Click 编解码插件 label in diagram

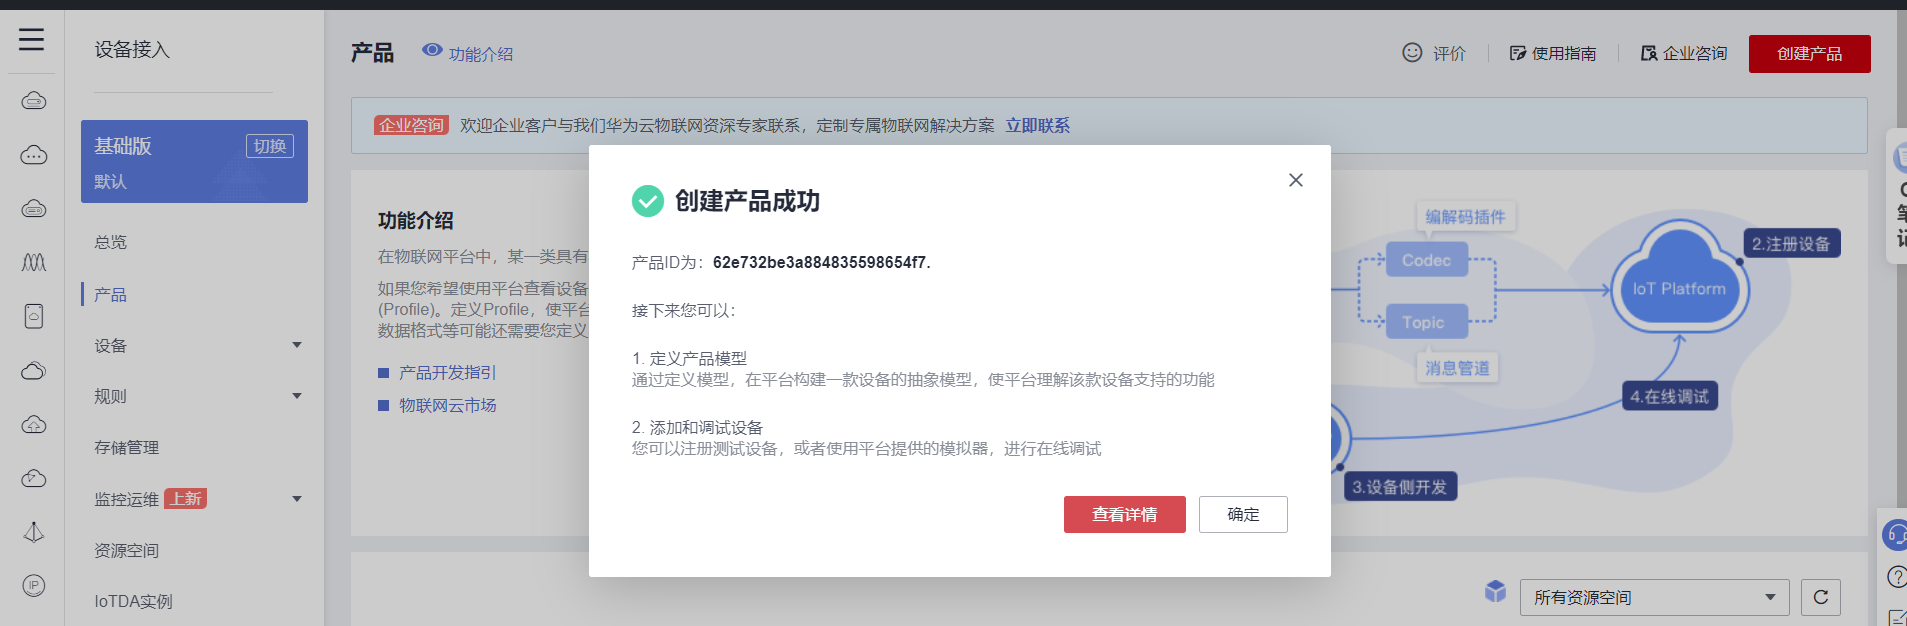pyautogui.click(x=1465, y=217)
